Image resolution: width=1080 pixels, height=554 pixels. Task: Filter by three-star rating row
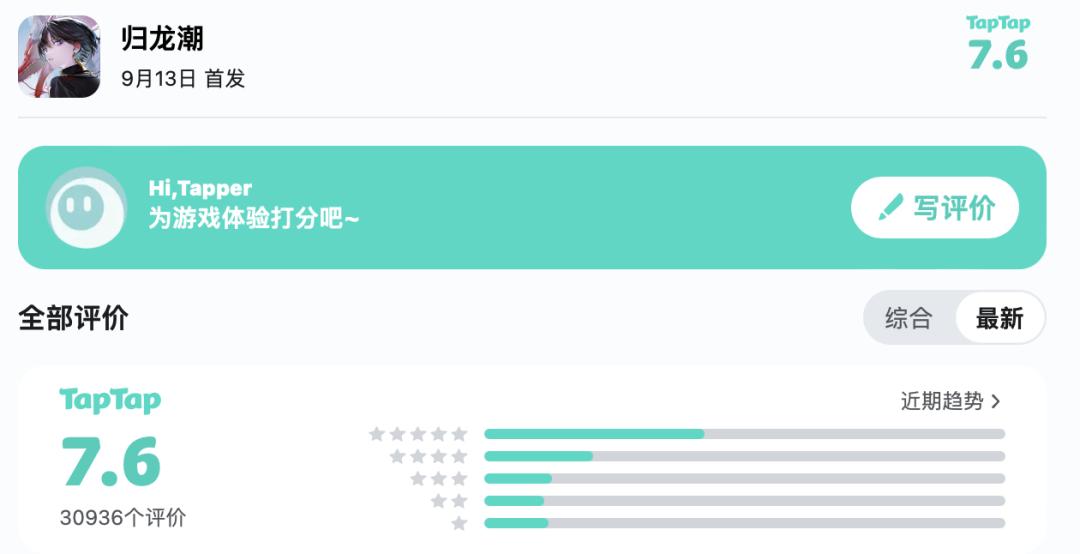[707, 478]
